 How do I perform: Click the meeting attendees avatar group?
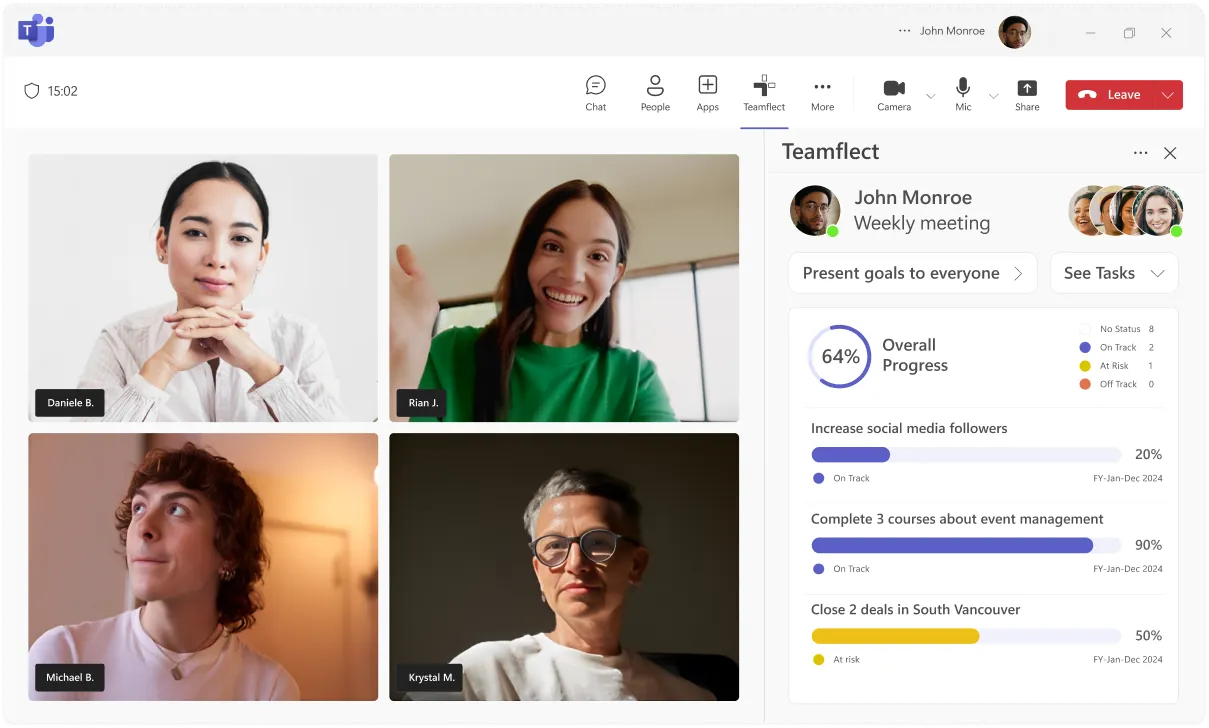pos(1126,210)
